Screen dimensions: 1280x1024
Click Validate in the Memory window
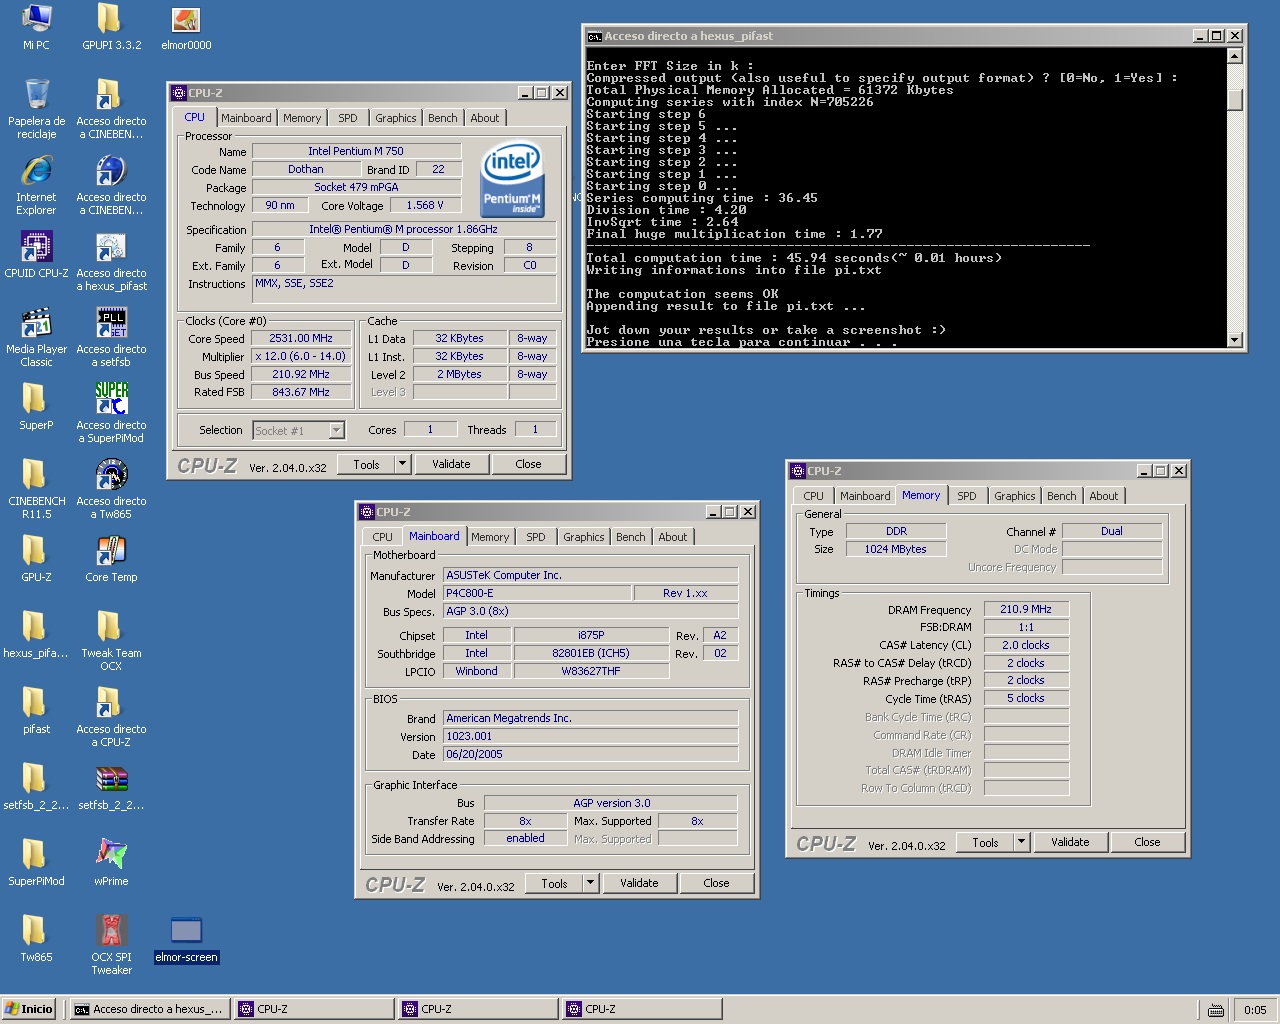coord(1070,842)
